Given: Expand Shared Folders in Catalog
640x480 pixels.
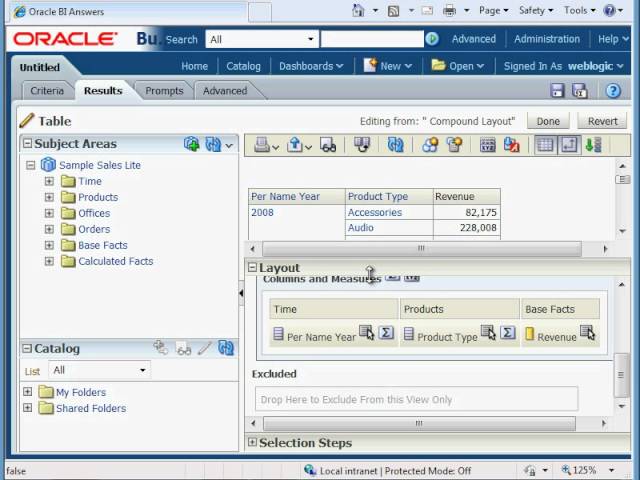Looking at the screenshot, I should click(x=27, y=408).
